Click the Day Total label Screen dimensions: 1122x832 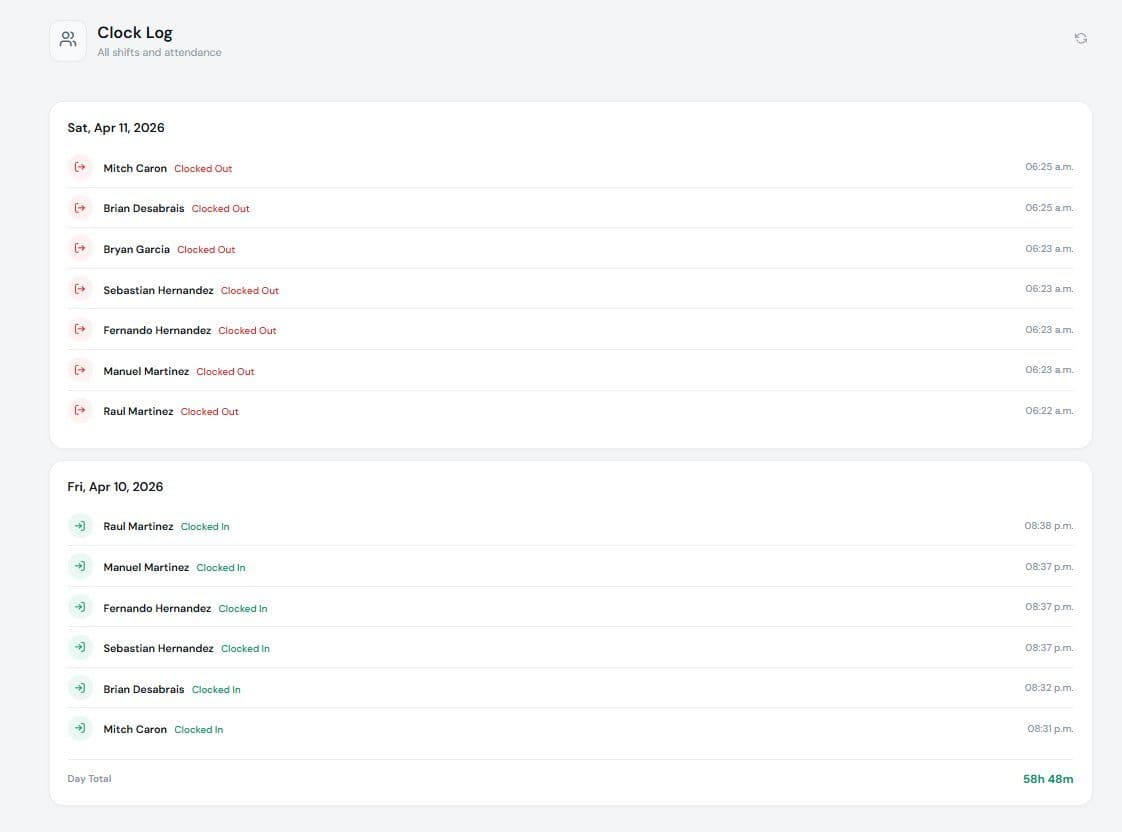89,778
